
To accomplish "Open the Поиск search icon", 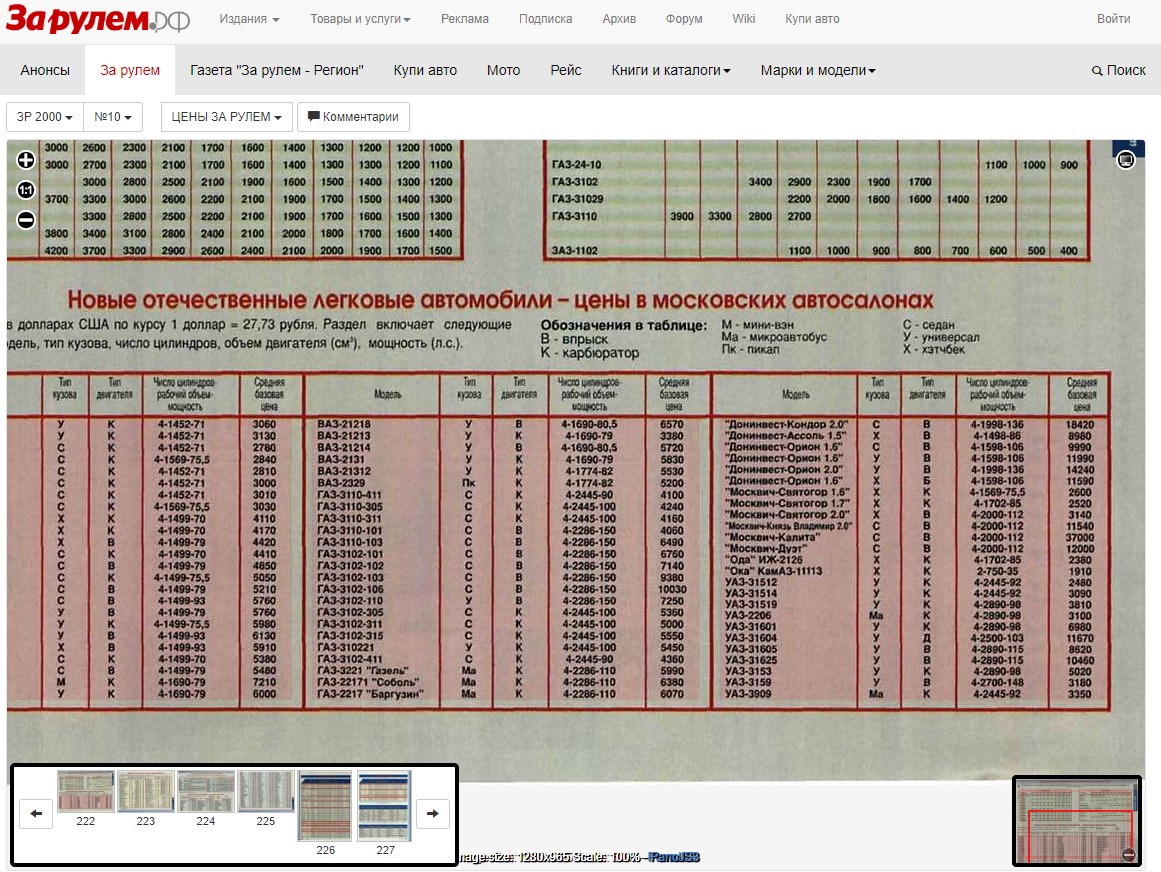I will click(1118, 70).
